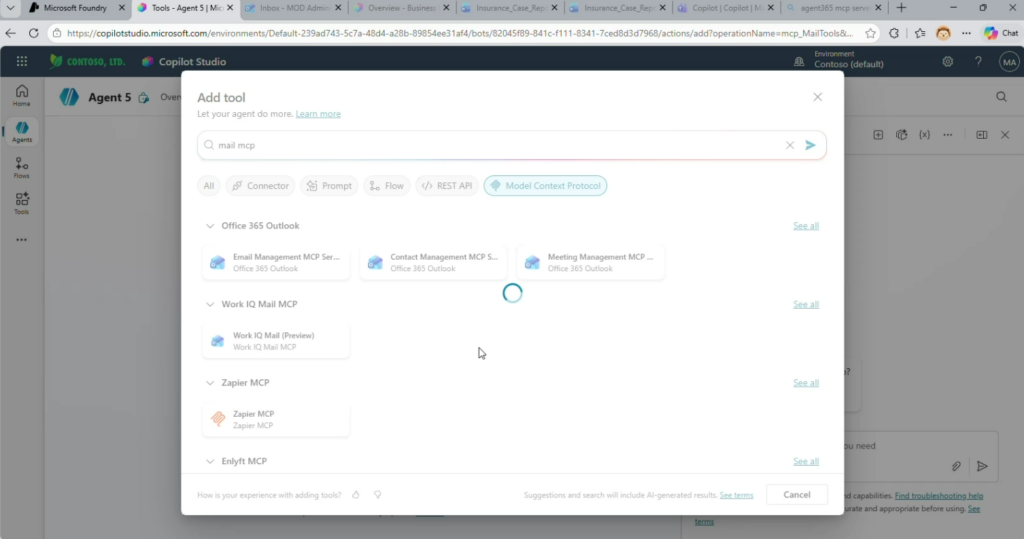The width and height of the screenshot is (1024, 539).
Task: Click the Cancel button
Action: click(x=796, y=495)
